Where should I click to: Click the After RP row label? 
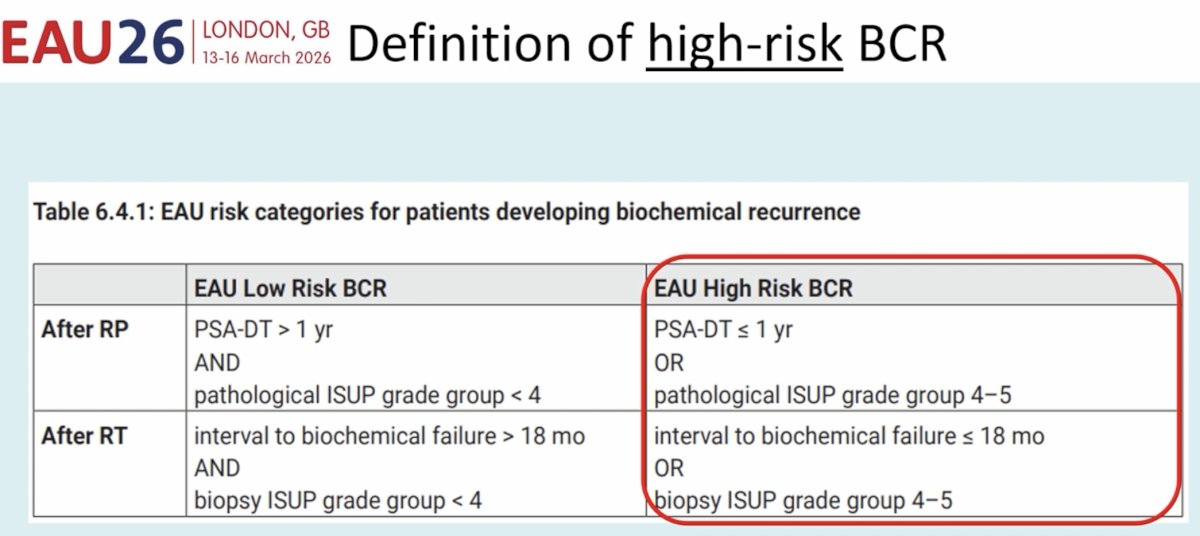(85, 329)
